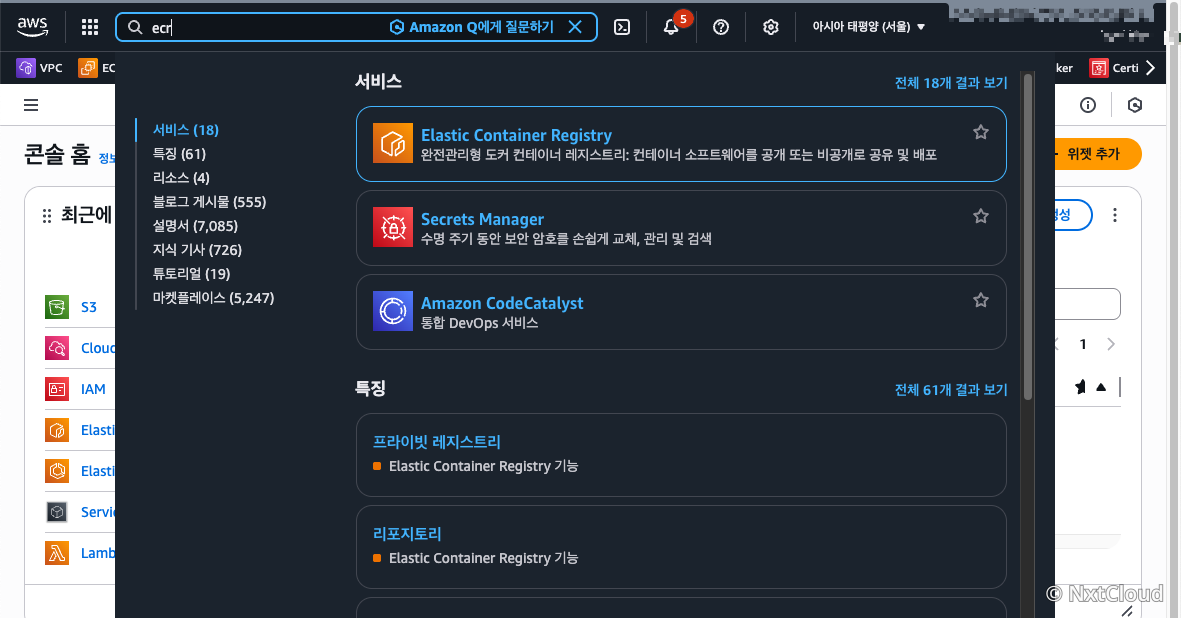Open the widget three-dot options menu

[1115, 215]
